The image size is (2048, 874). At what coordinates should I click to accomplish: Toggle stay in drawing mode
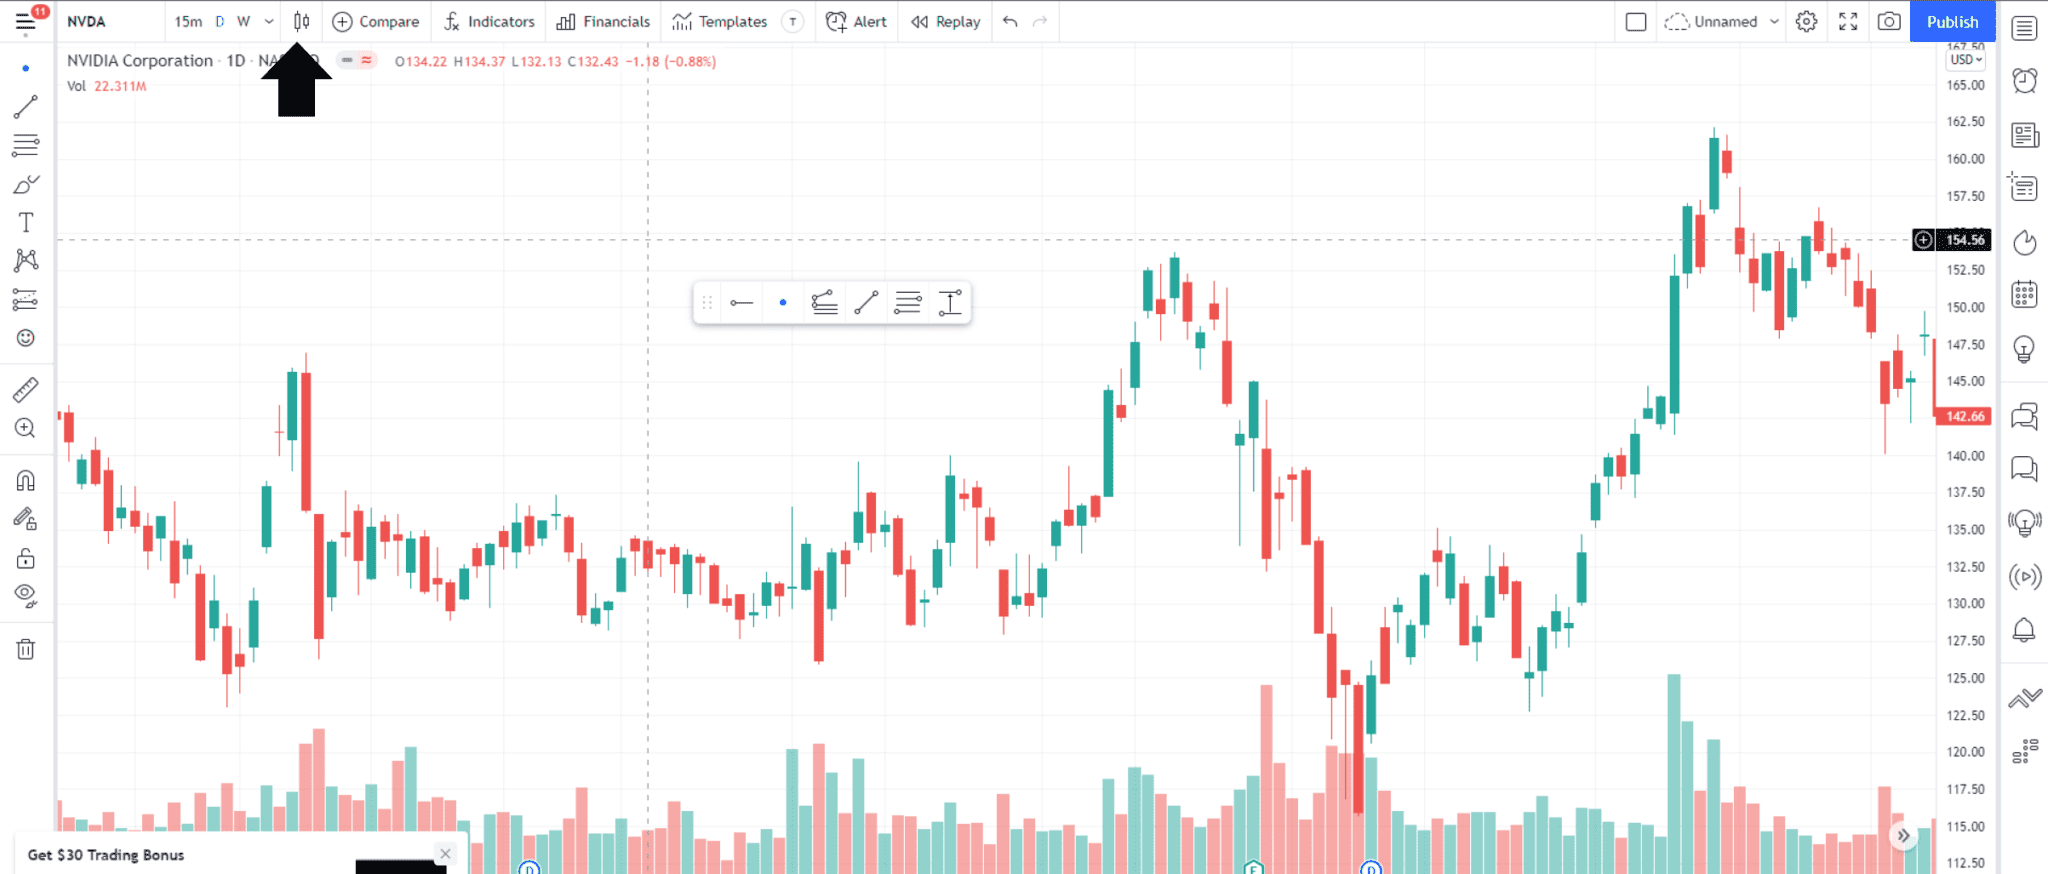26,519
